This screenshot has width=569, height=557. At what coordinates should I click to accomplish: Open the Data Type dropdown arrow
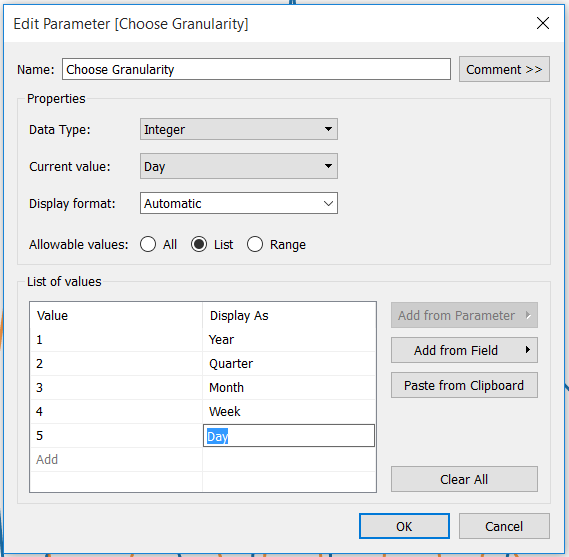click(x=328, y=129)
